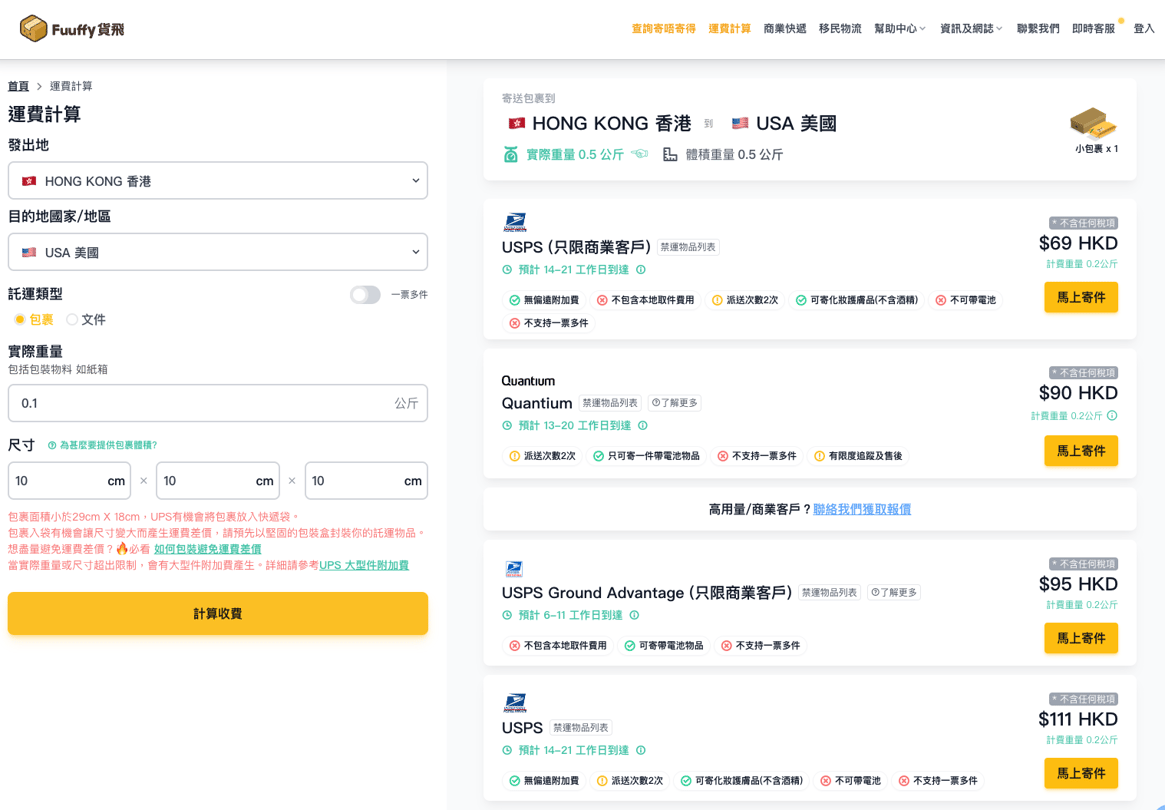The height and width of the screenshot is (810, 1165).
Task: Expand the 幫助中心 menu
Action: [x=899, y=29]
